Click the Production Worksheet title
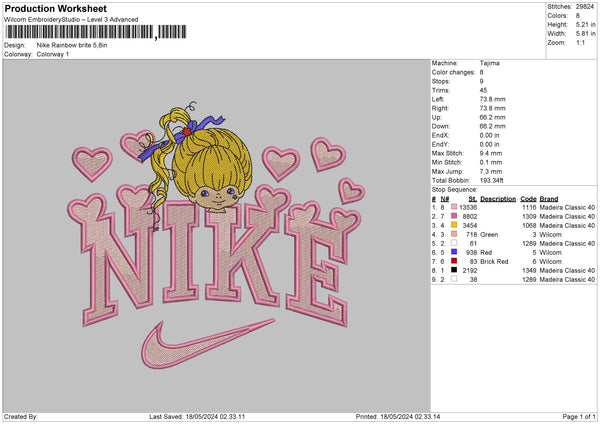Viewport: 600px width, 424px height. (55, 8)
